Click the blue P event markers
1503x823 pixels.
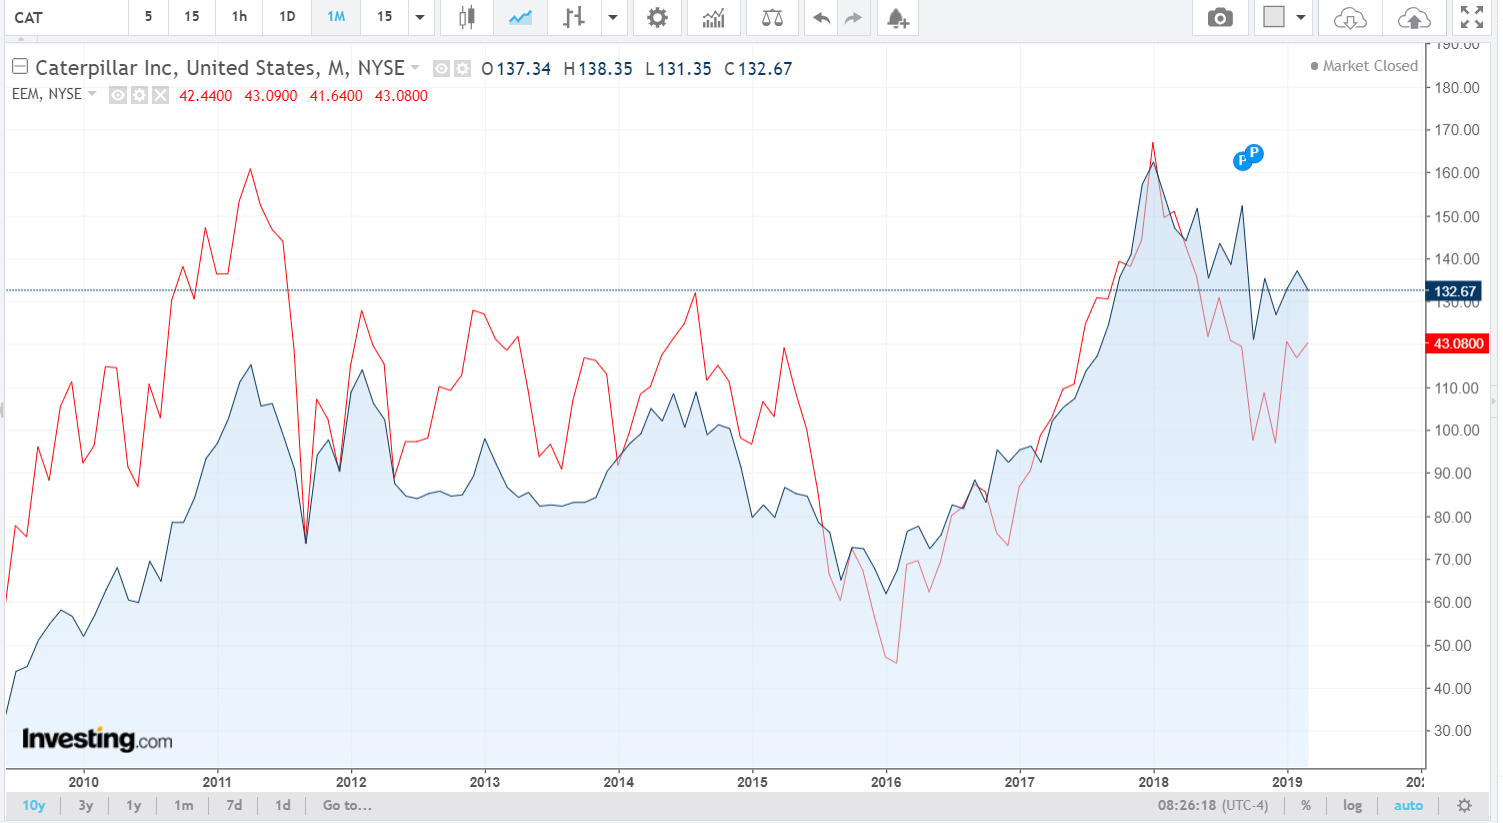pos(1248,157)
